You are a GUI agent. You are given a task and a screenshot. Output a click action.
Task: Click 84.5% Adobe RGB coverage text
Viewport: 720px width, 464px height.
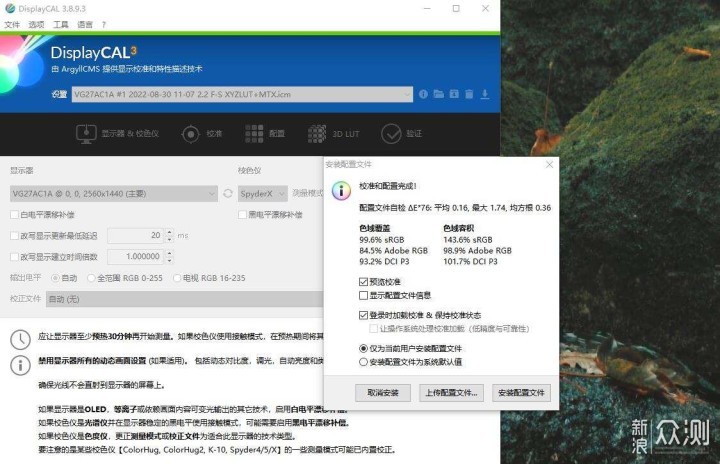pos(394,251)
